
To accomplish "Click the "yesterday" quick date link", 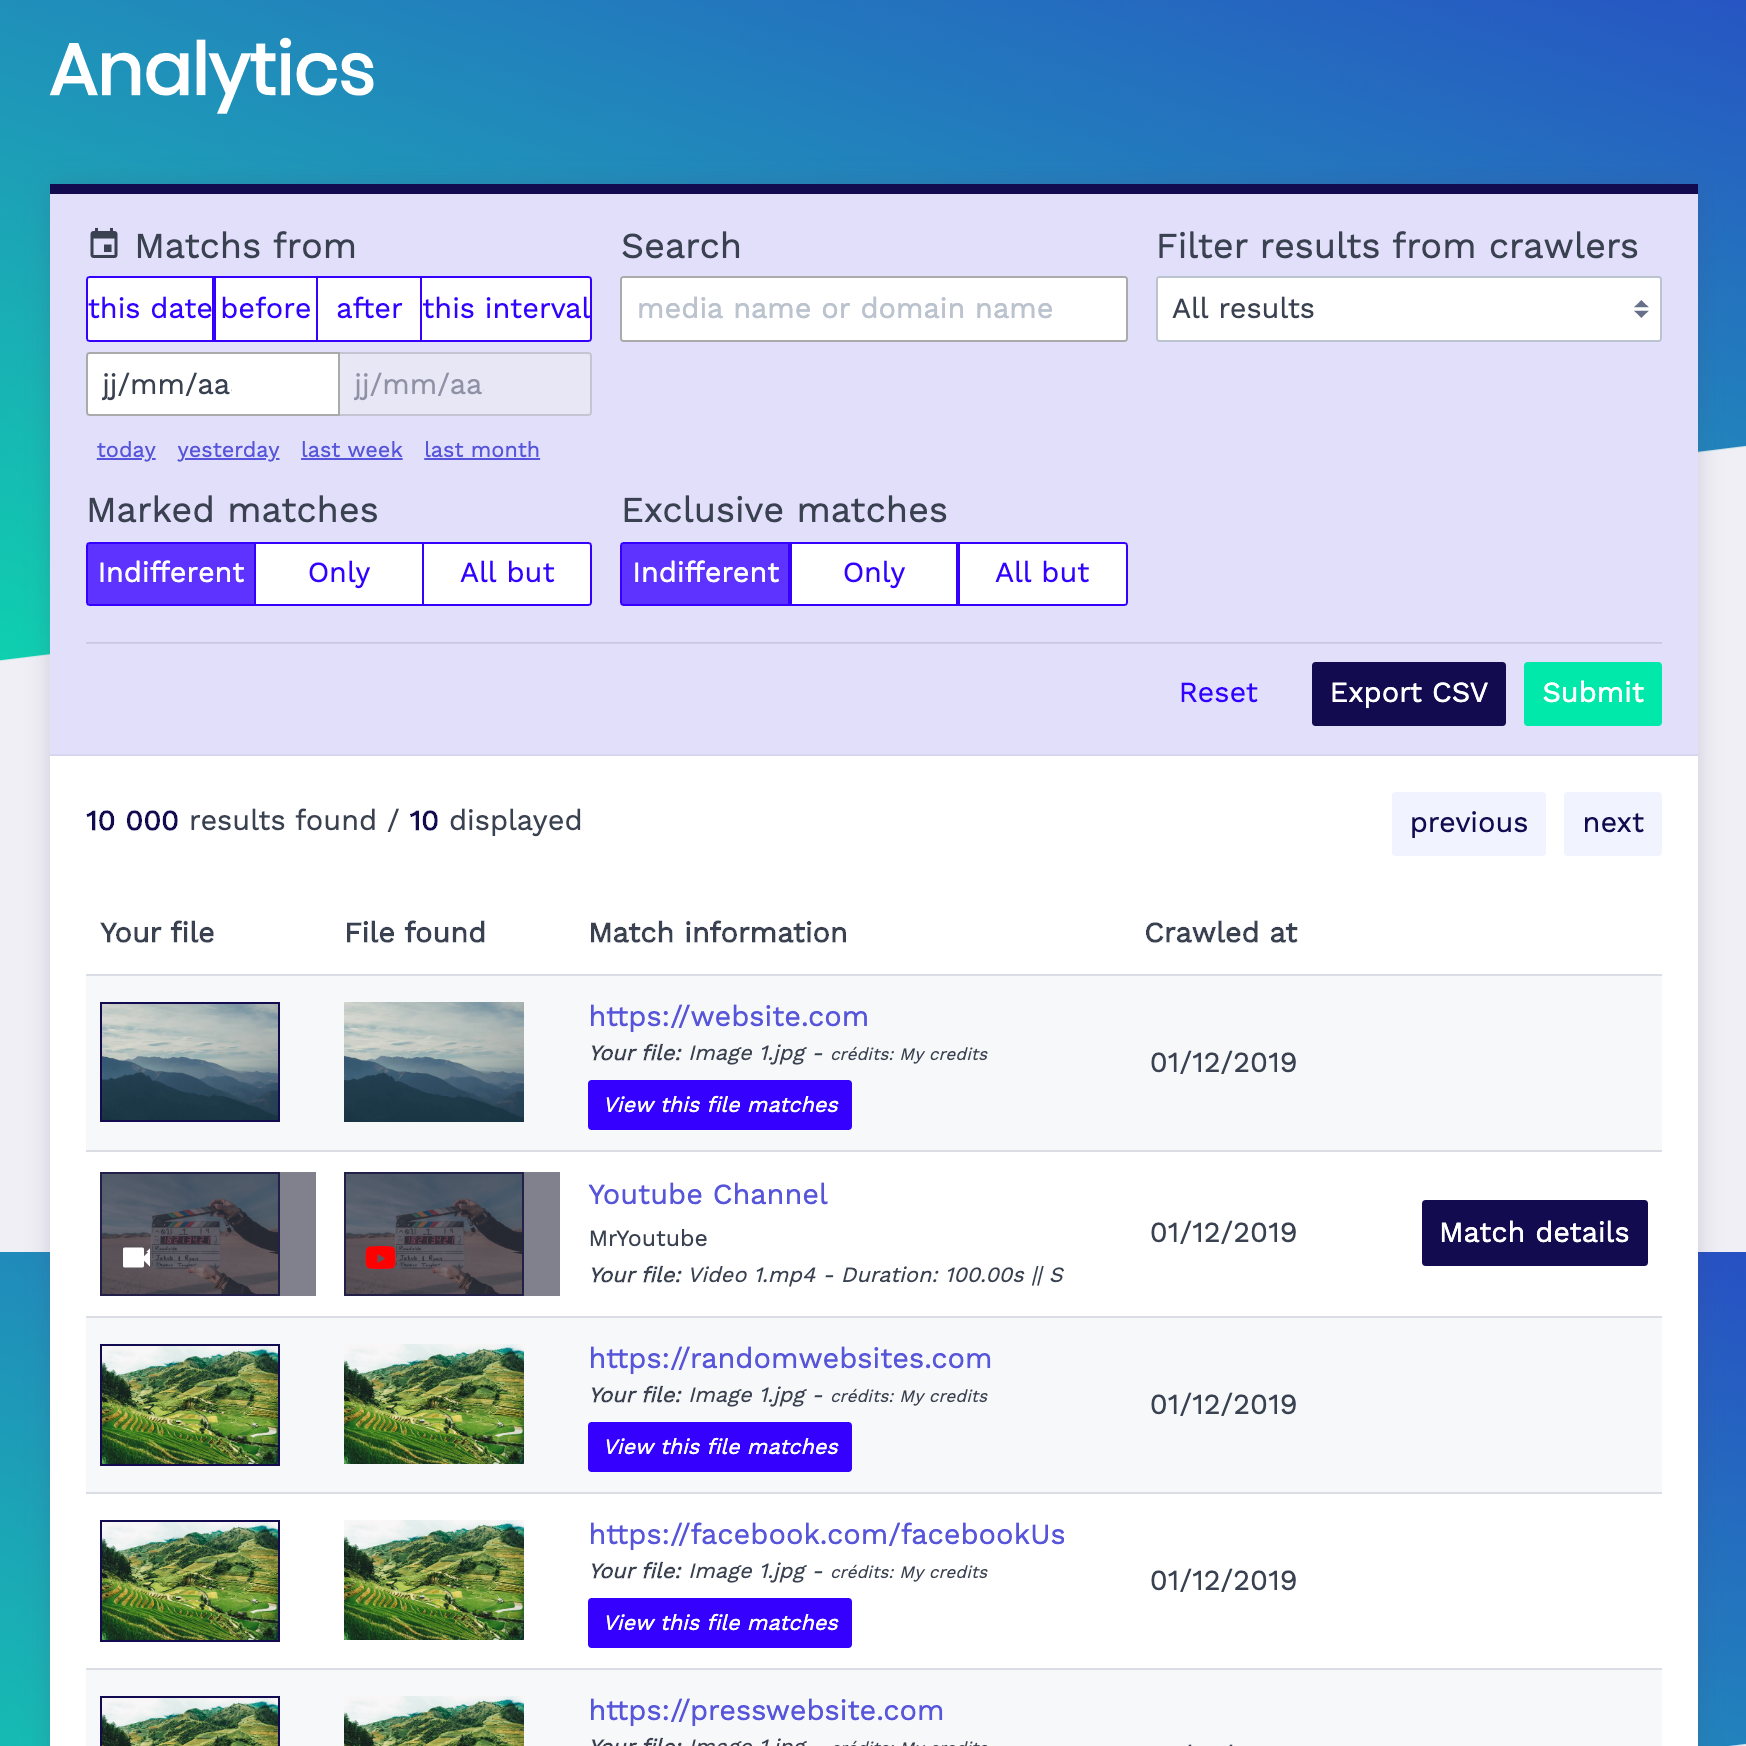I will pos(228,450).
